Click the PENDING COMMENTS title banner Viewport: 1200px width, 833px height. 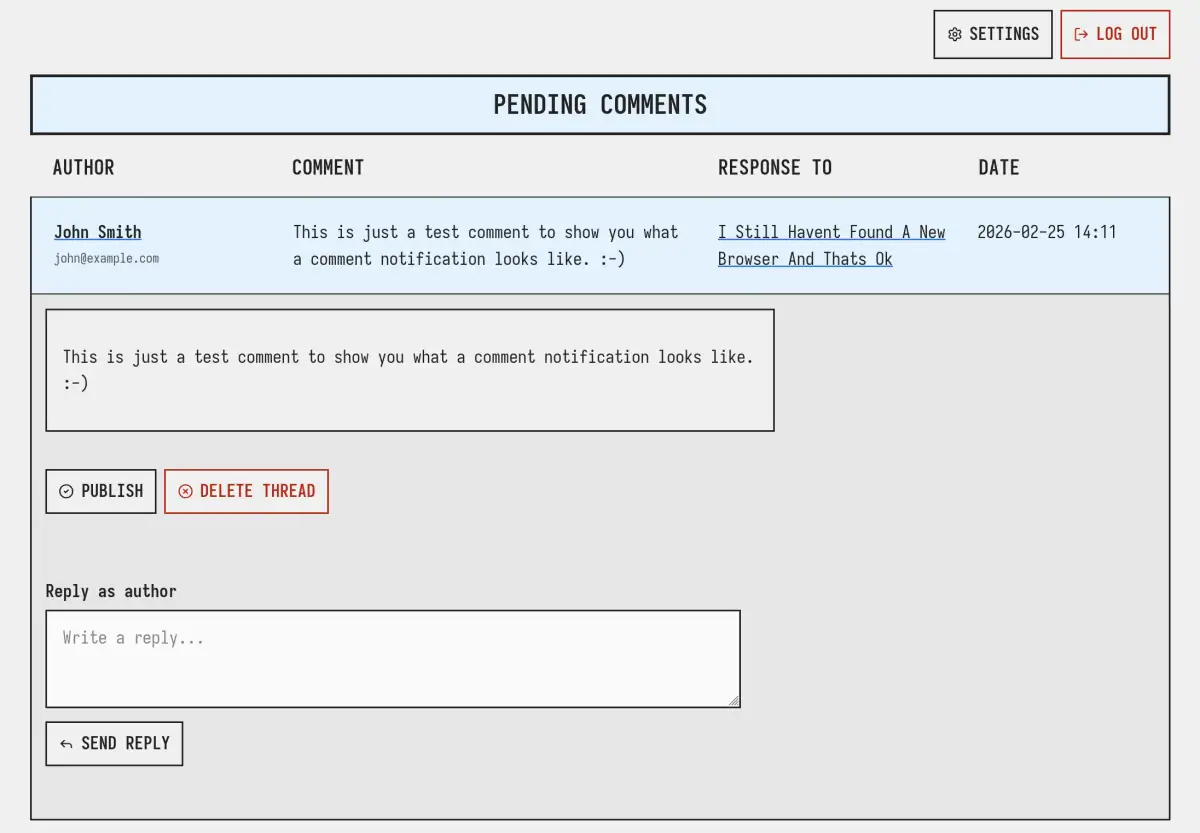[600, 104]
